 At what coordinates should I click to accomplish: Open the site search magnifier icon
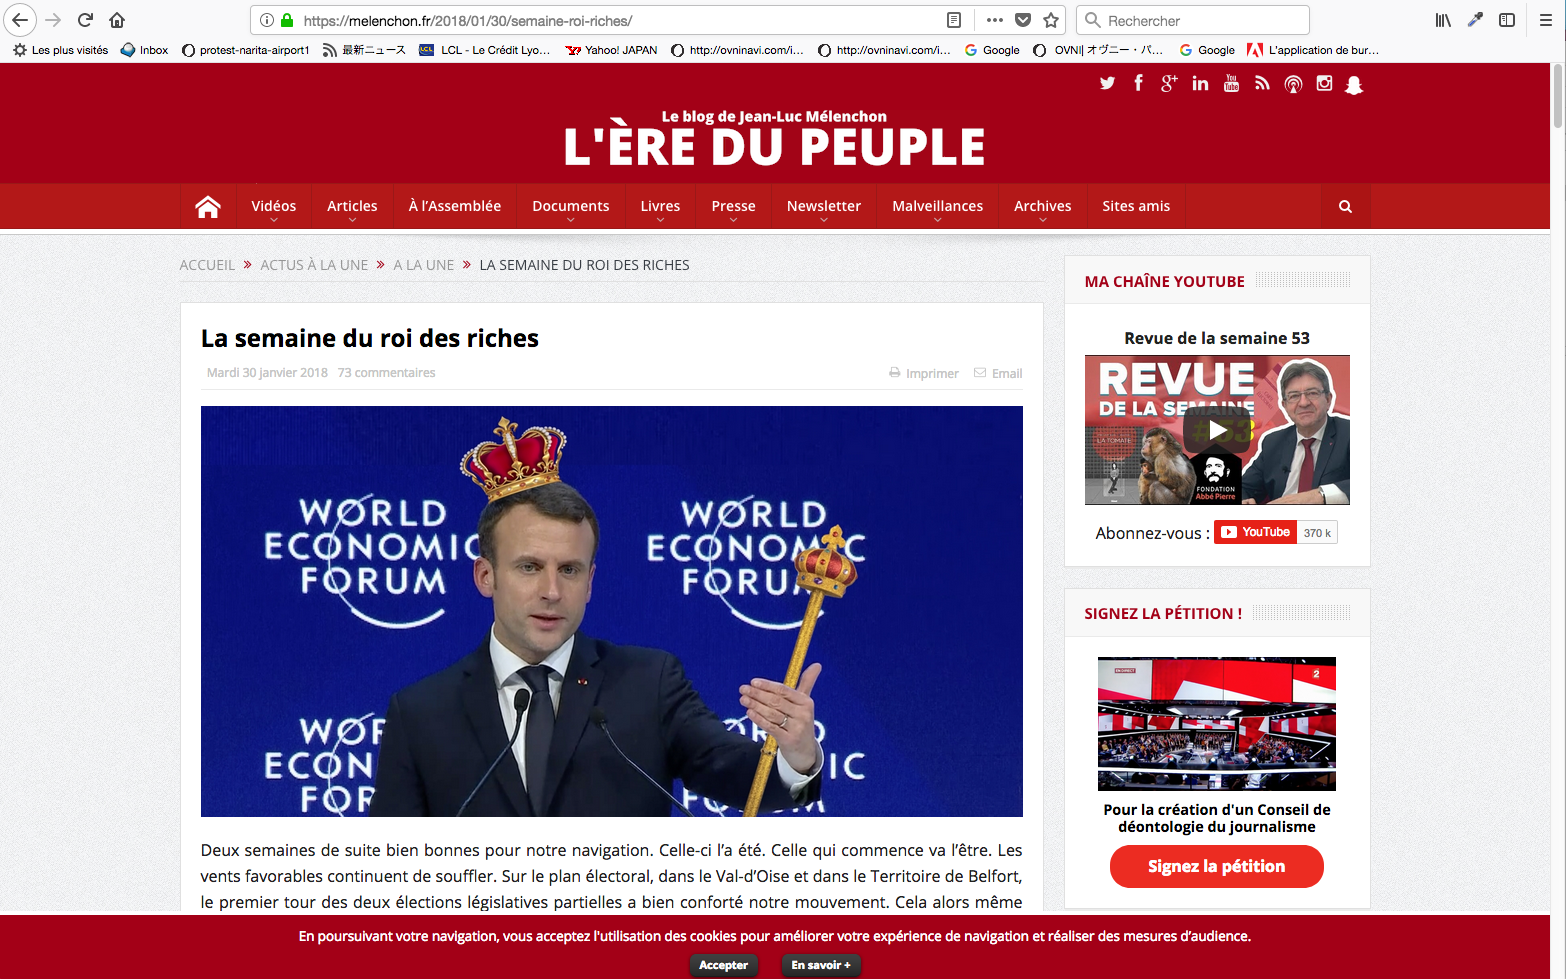tap(1345, 206)
